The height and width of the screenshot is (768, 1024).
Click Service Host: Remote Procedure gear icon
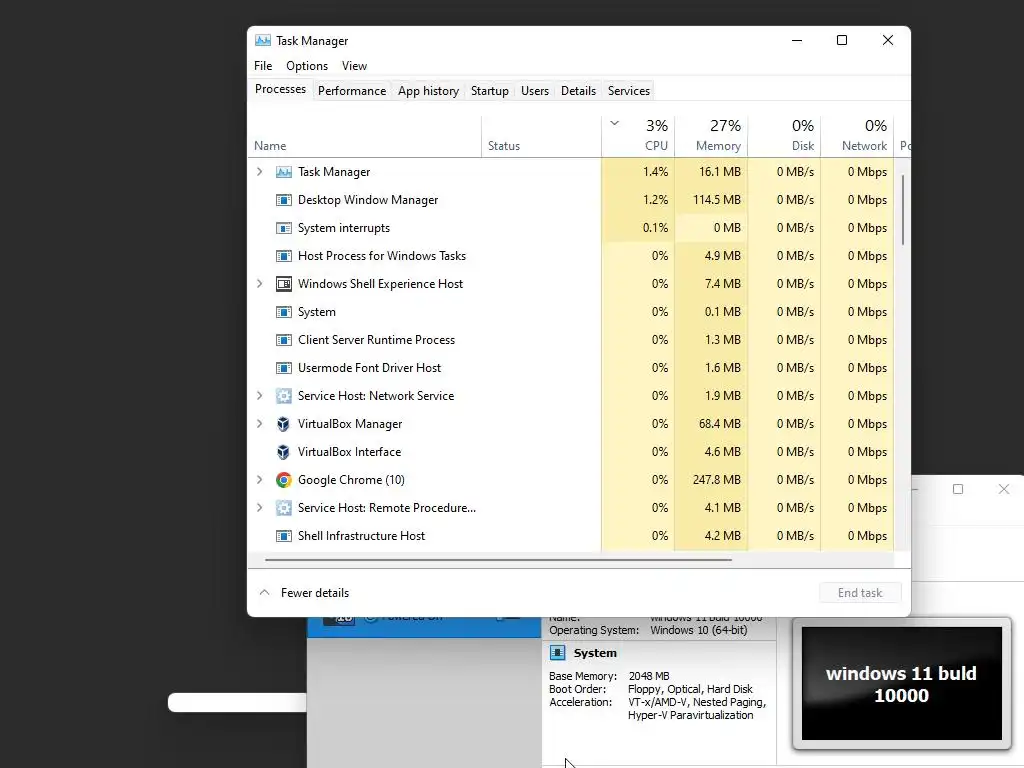(283, 508)
